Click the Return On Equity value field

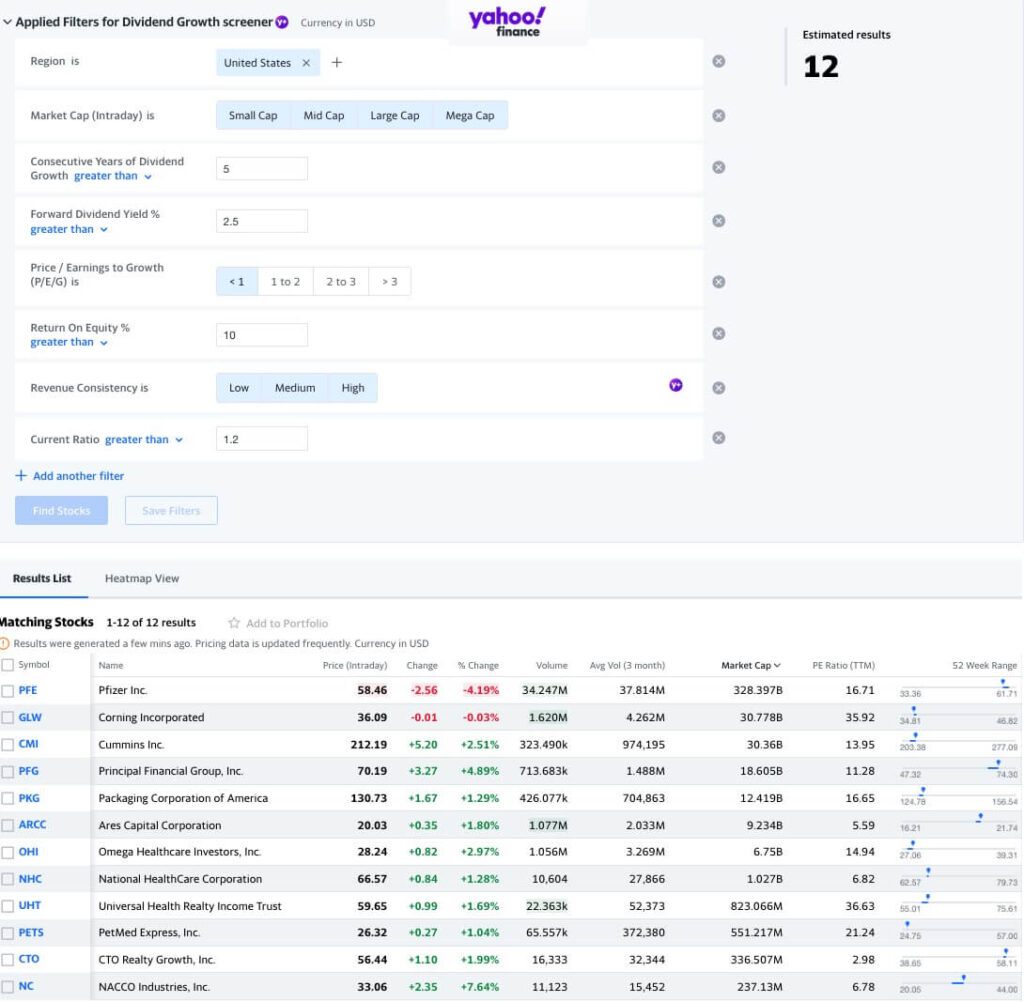coord(262,334)
